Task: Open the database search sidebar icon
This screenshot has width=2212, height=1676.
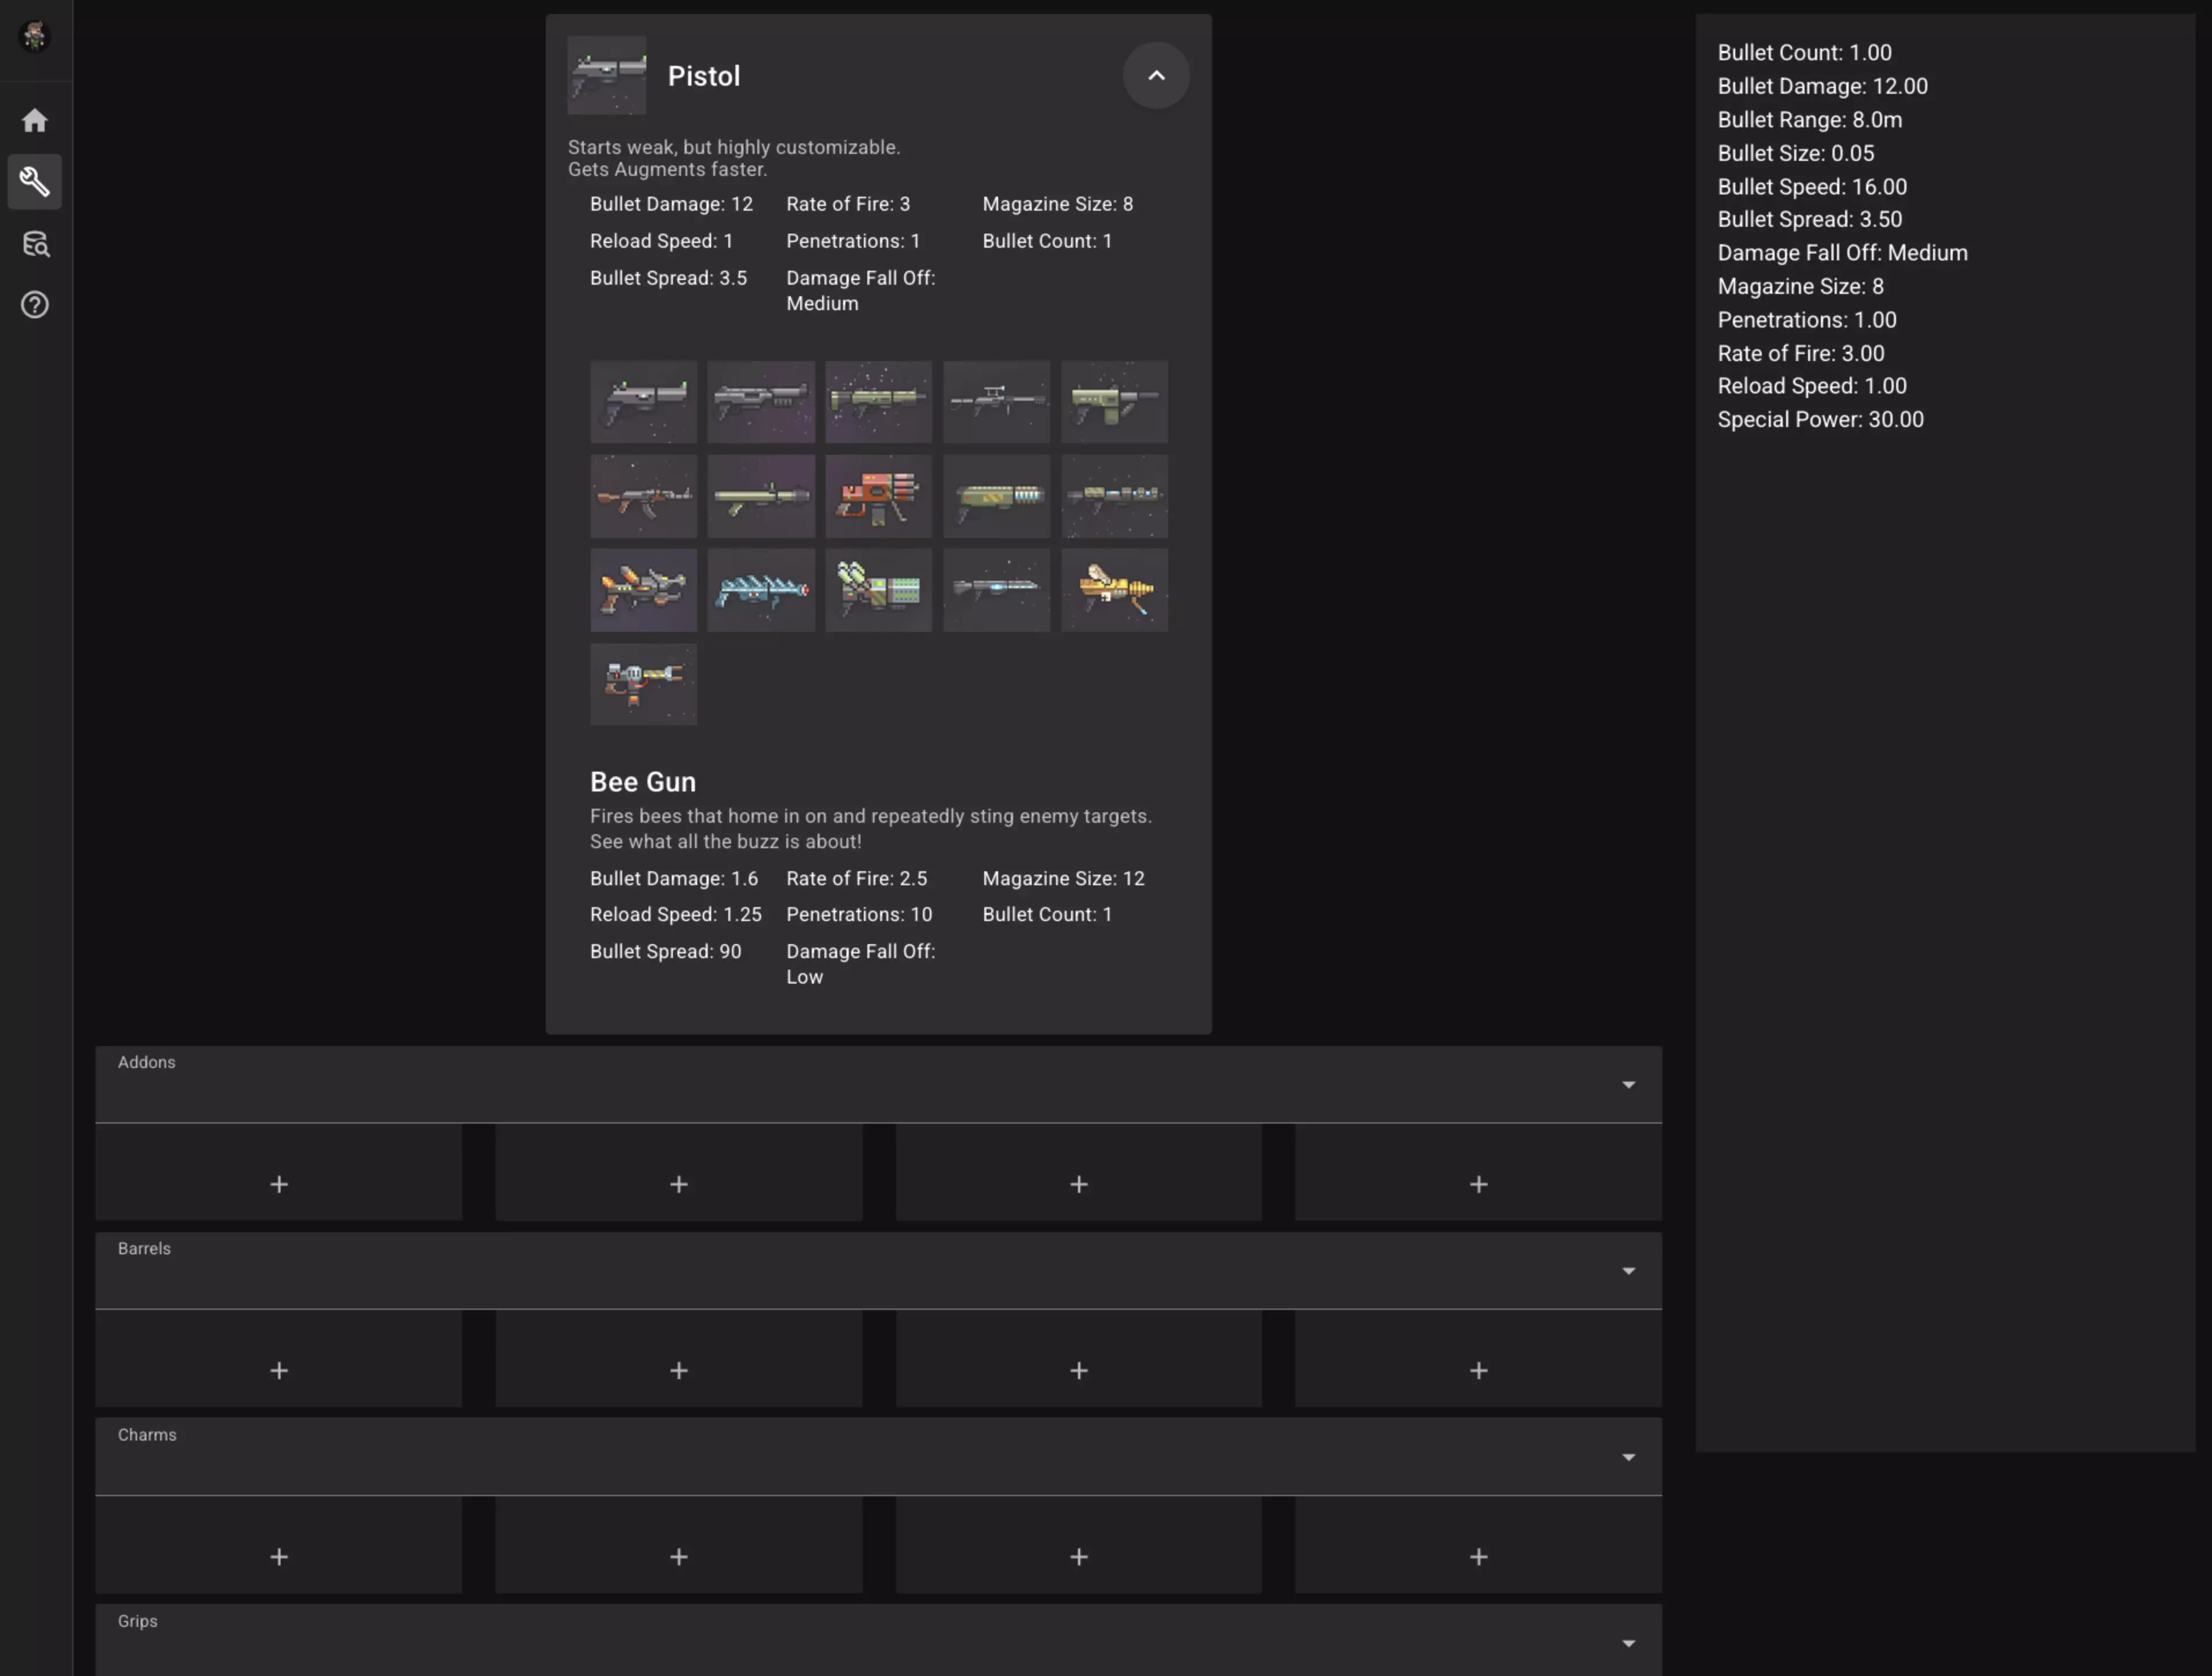Action: pyautogui.click(x=35, y=244)
